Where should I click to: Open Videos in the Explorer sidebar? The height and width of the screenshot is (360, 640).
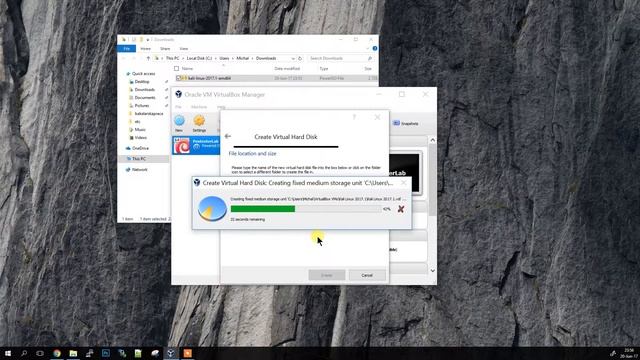point(140,138)
